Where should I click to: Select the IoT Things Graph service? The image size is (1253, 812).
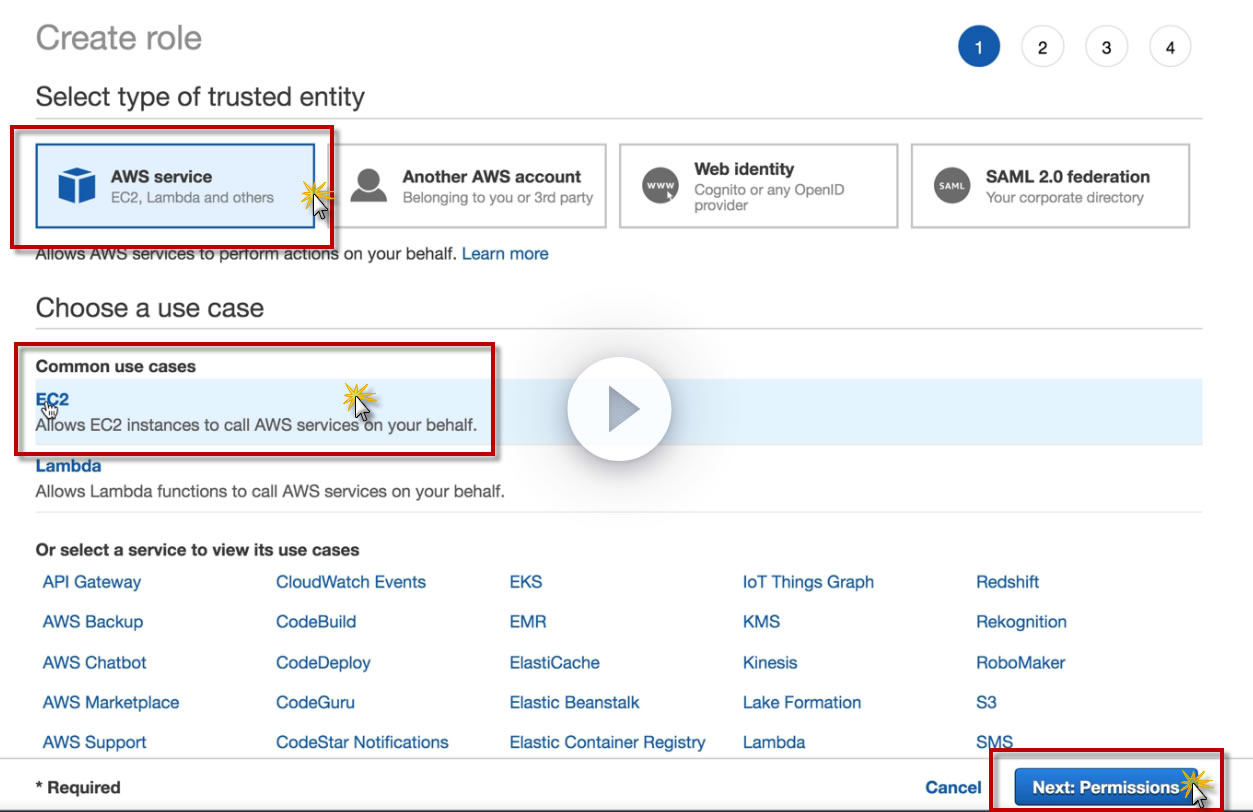tap(808, 582)
